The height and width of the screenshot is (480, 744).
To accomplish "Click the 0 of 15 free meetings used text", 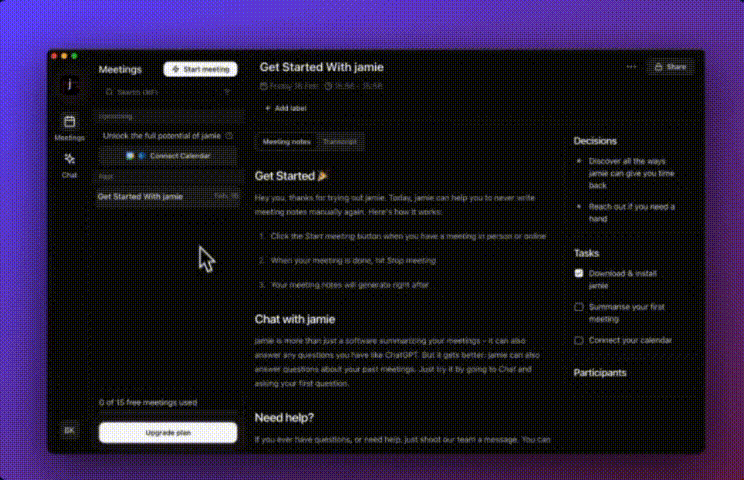I will coord(148,403).
